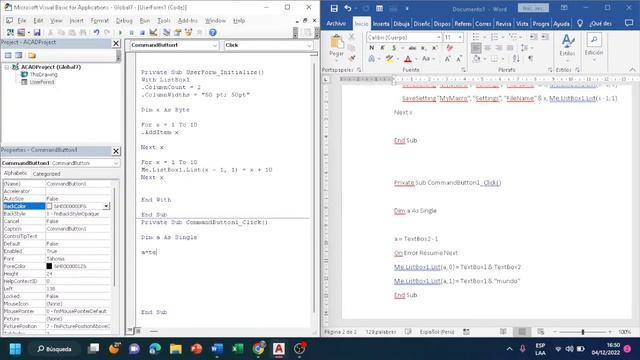Viewport: 640px width, 360px height.
Task: Open Object Browser from the VBA toolbar
Action: click(189, 32)
